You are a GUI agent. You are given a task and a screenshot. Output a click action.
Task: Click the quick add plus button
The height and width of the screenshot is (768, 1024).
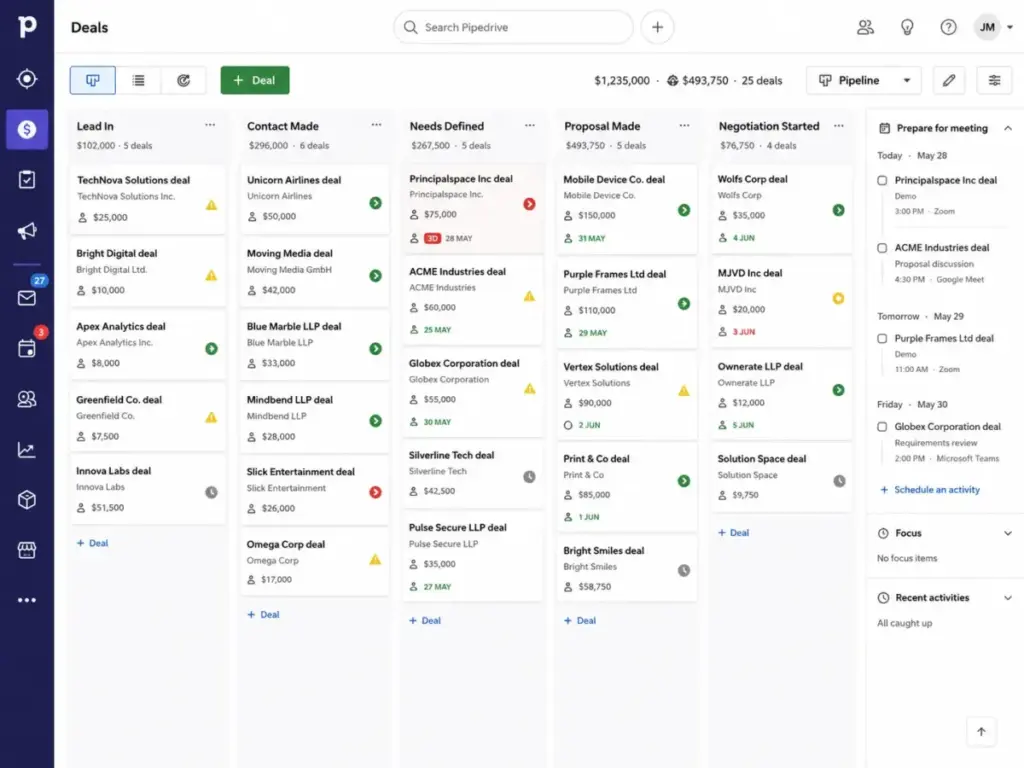pyautogui.click(x=657, y=27)
